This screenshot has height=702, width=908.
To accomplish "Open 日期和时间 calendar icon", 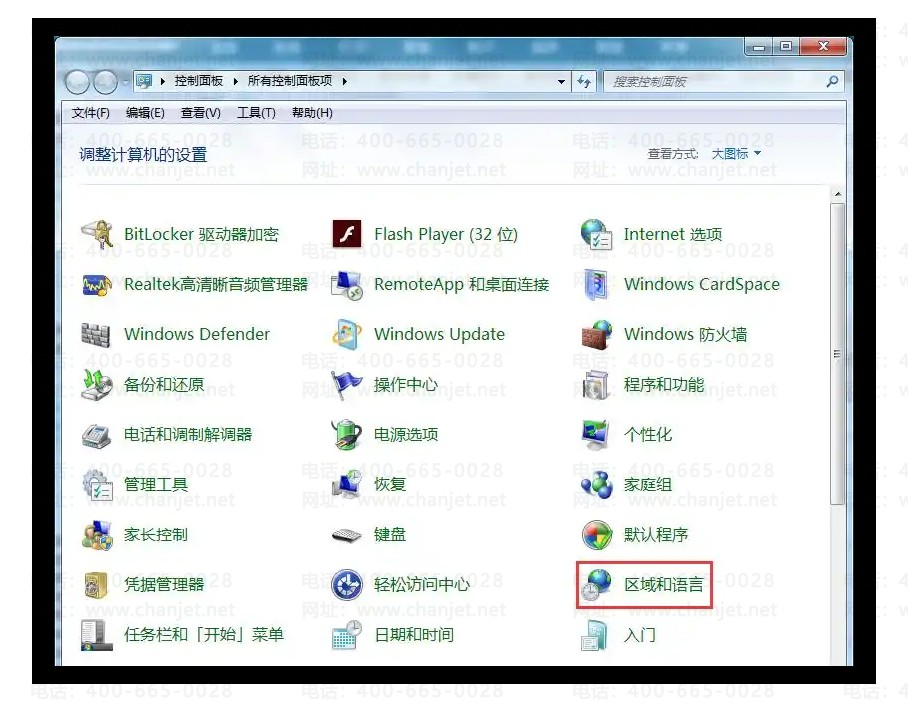I will [x=347, y=635].
